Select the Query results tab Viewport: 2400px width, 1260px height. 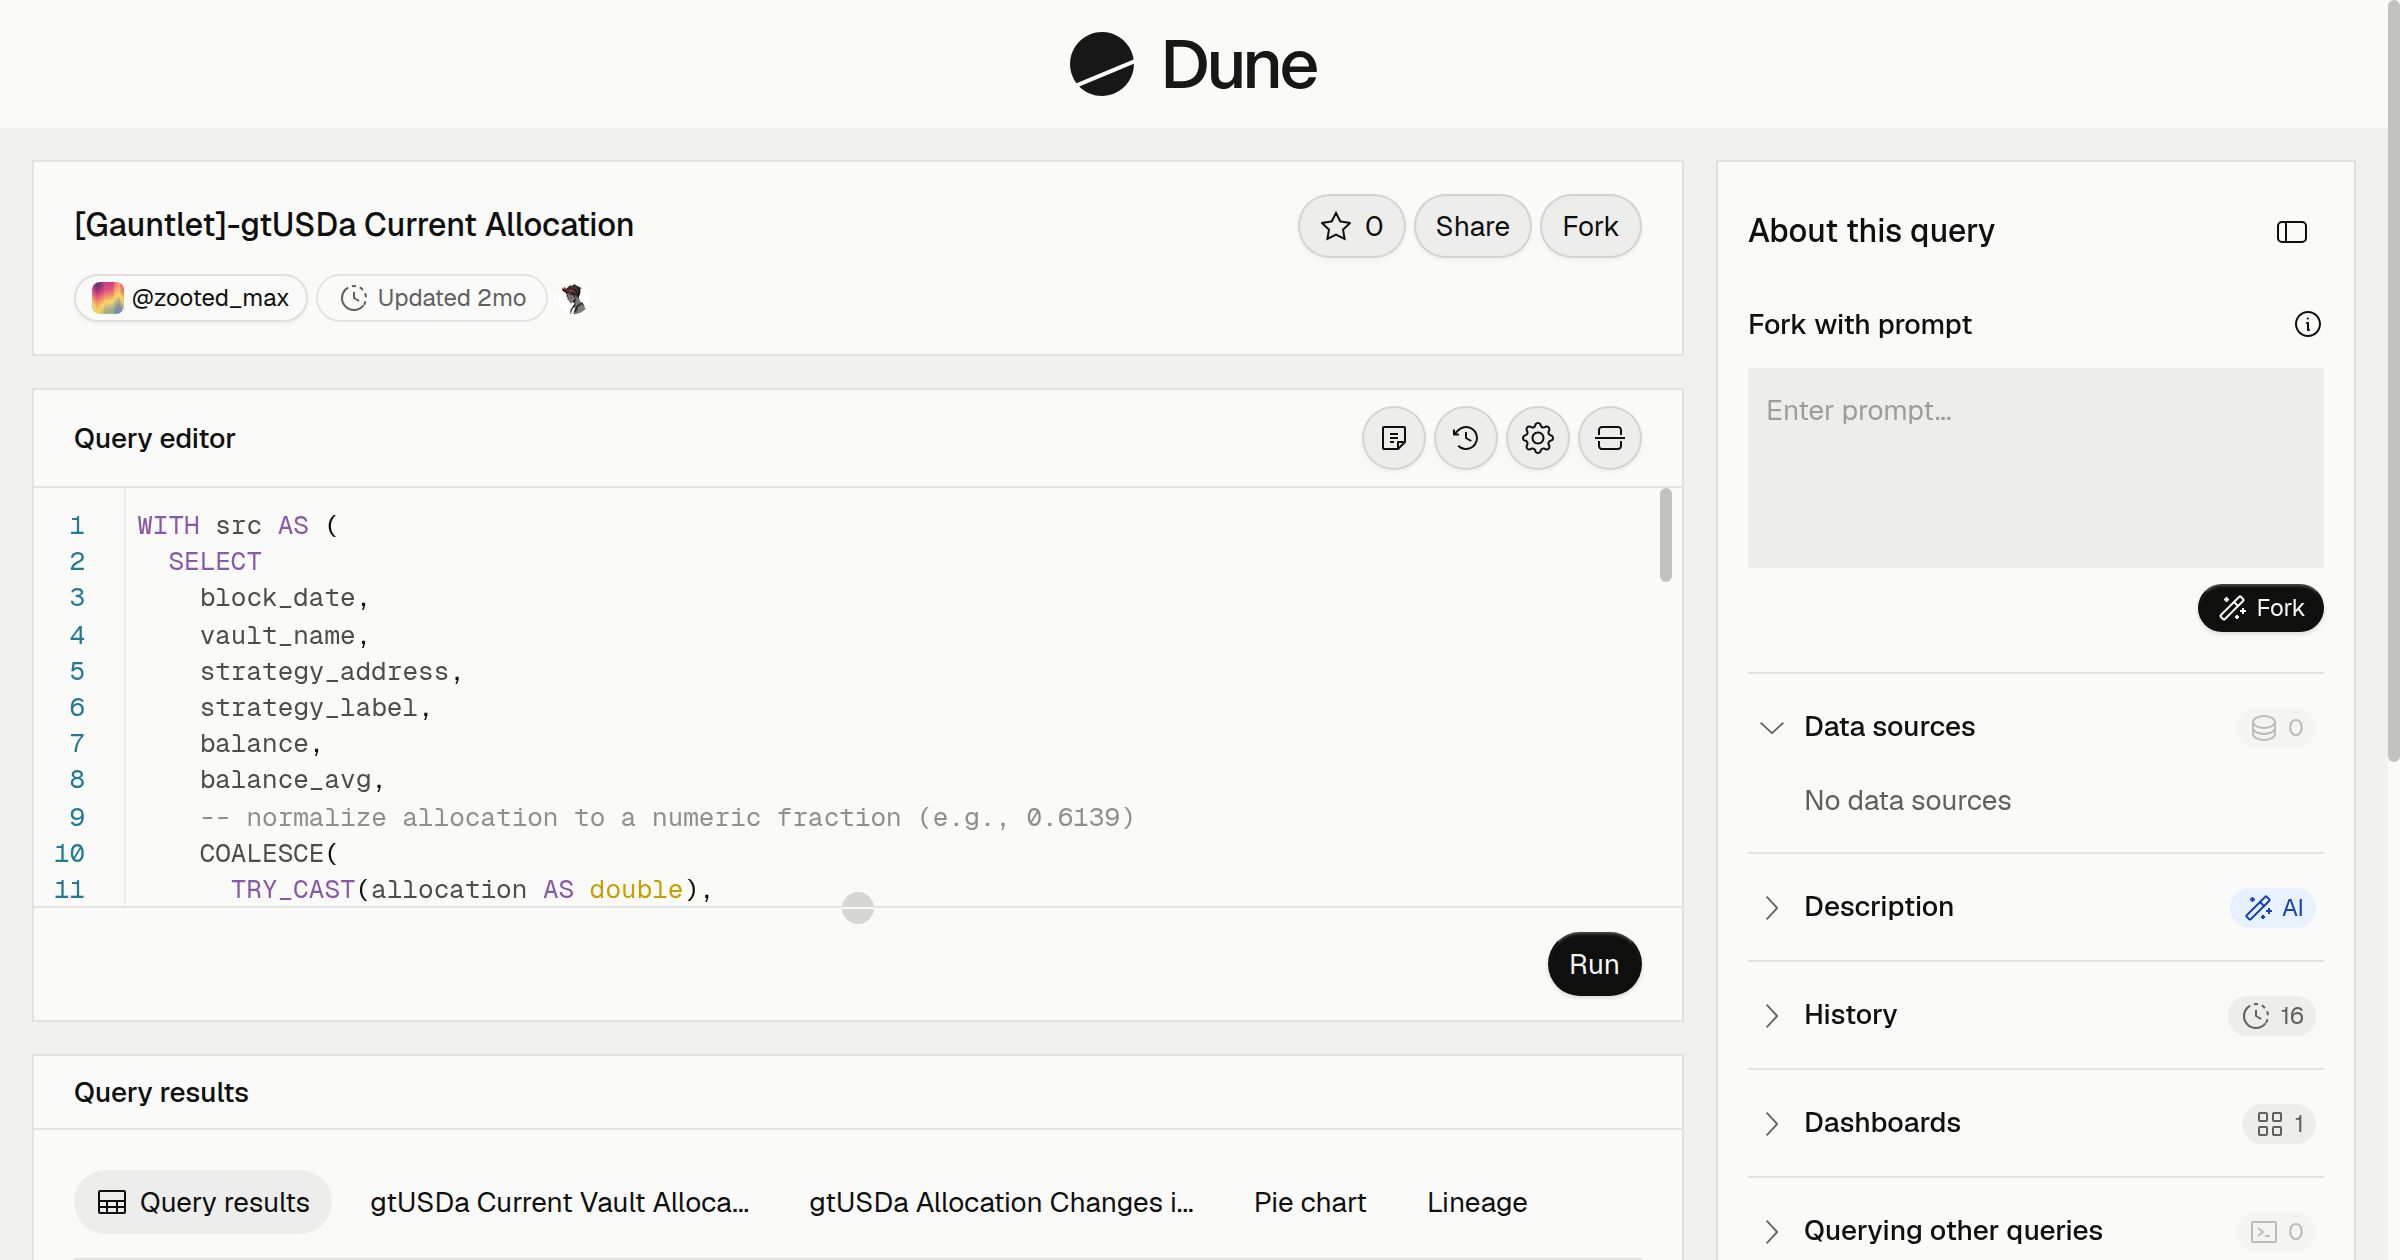[203, 1202]
